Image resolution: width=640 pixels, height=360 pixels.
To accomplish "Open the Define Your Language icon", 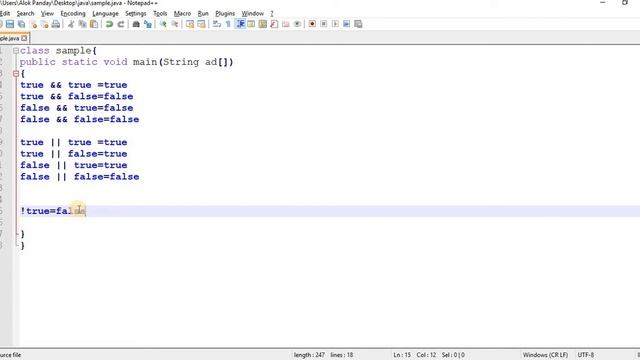I will click(x=251, y=24).
